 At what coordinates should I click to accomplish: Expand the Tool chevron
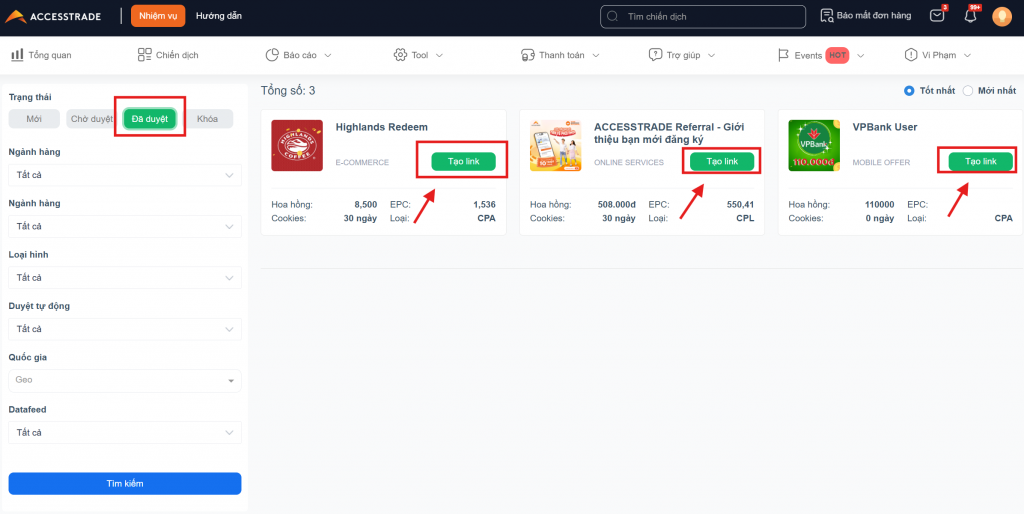click(x=440, y=56)
